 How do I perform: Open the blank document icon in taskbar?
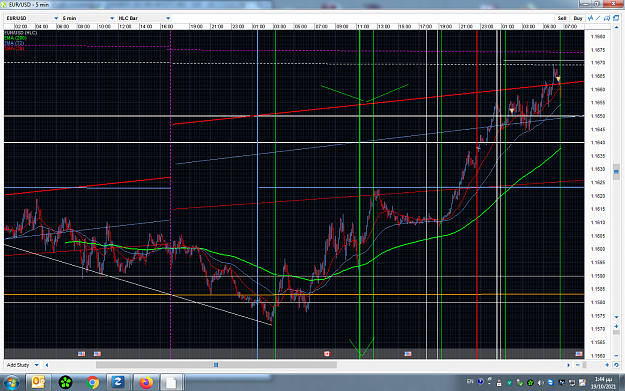pyautogui.click(x=171, y=383)
